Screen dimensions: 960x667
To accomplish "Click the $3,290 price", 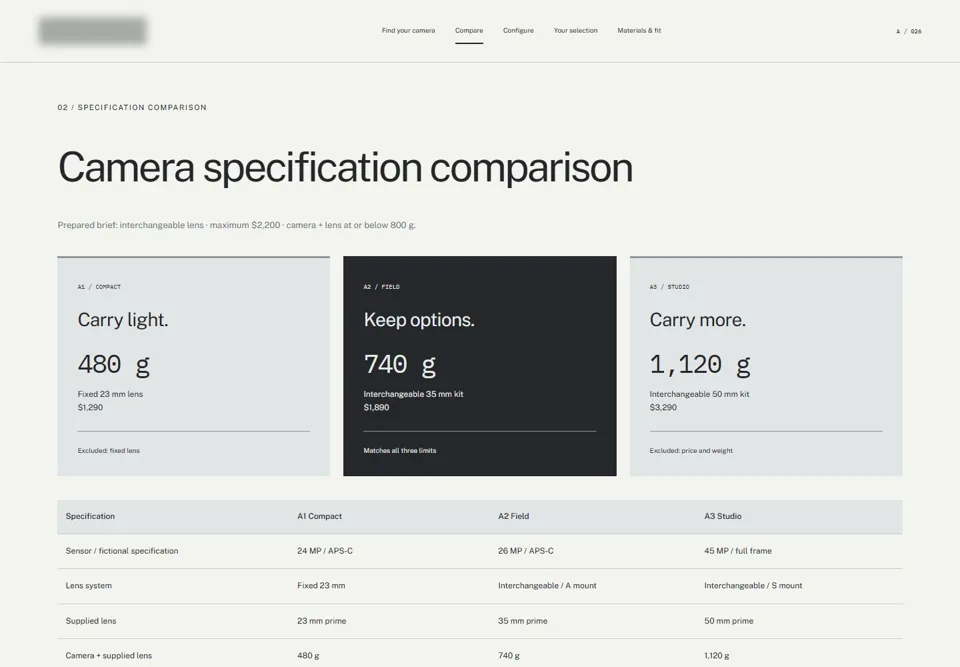I will coord(663,407).
